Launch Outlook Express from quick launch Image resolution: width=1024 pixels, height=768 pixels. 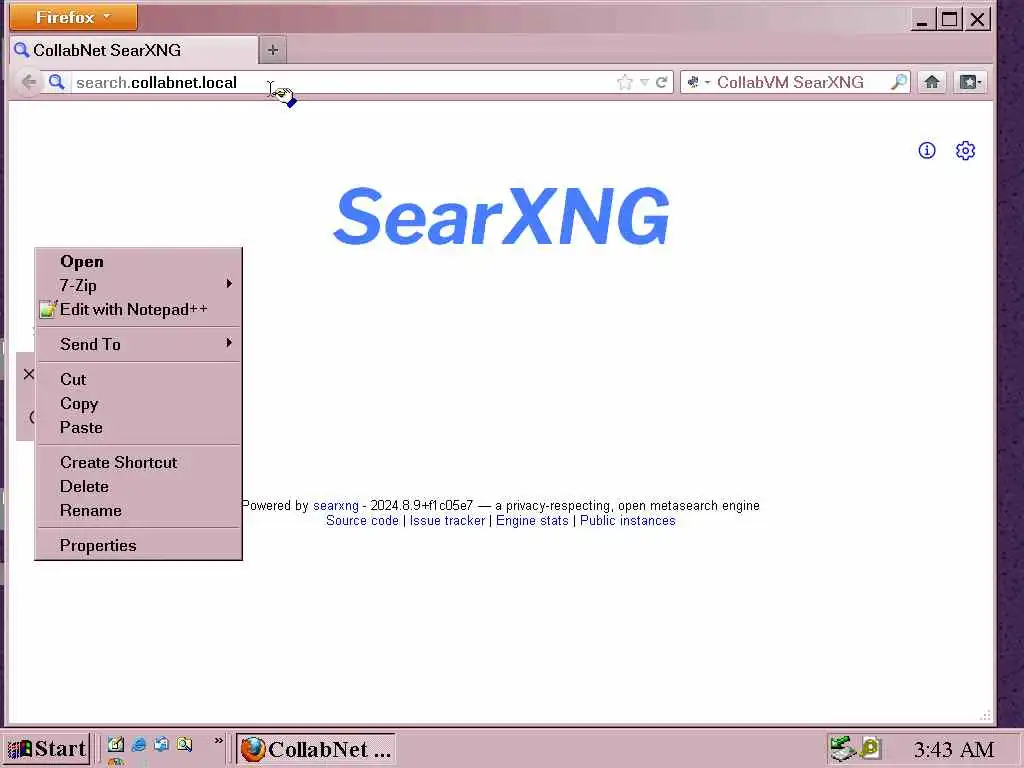click(161, 744)
